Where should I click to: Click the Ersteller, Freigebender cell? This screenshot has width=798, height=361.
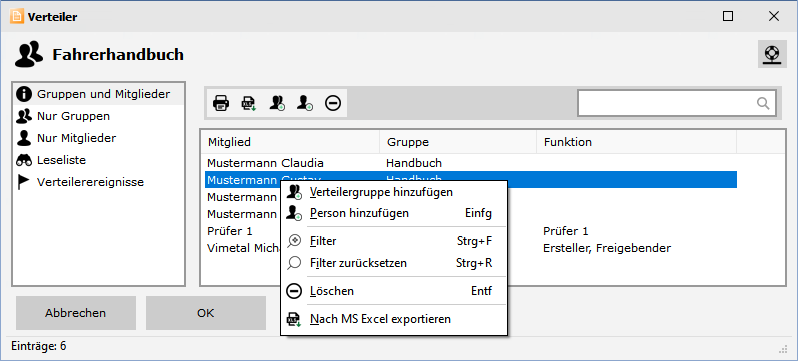(x=607, y=248)
